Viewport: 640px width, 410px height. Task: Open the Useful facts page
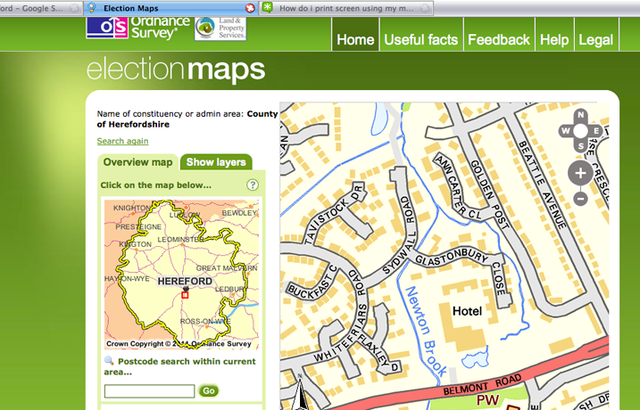coord(420,40)
